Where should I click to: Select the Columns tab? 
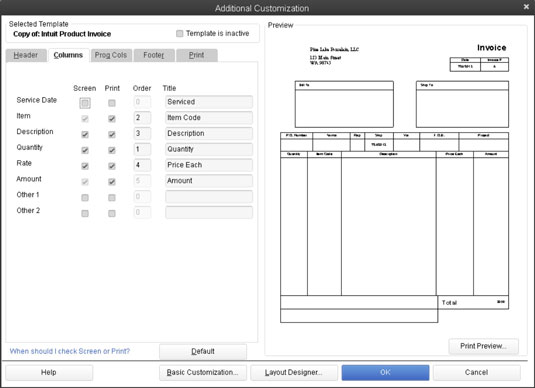coord(68,55)
